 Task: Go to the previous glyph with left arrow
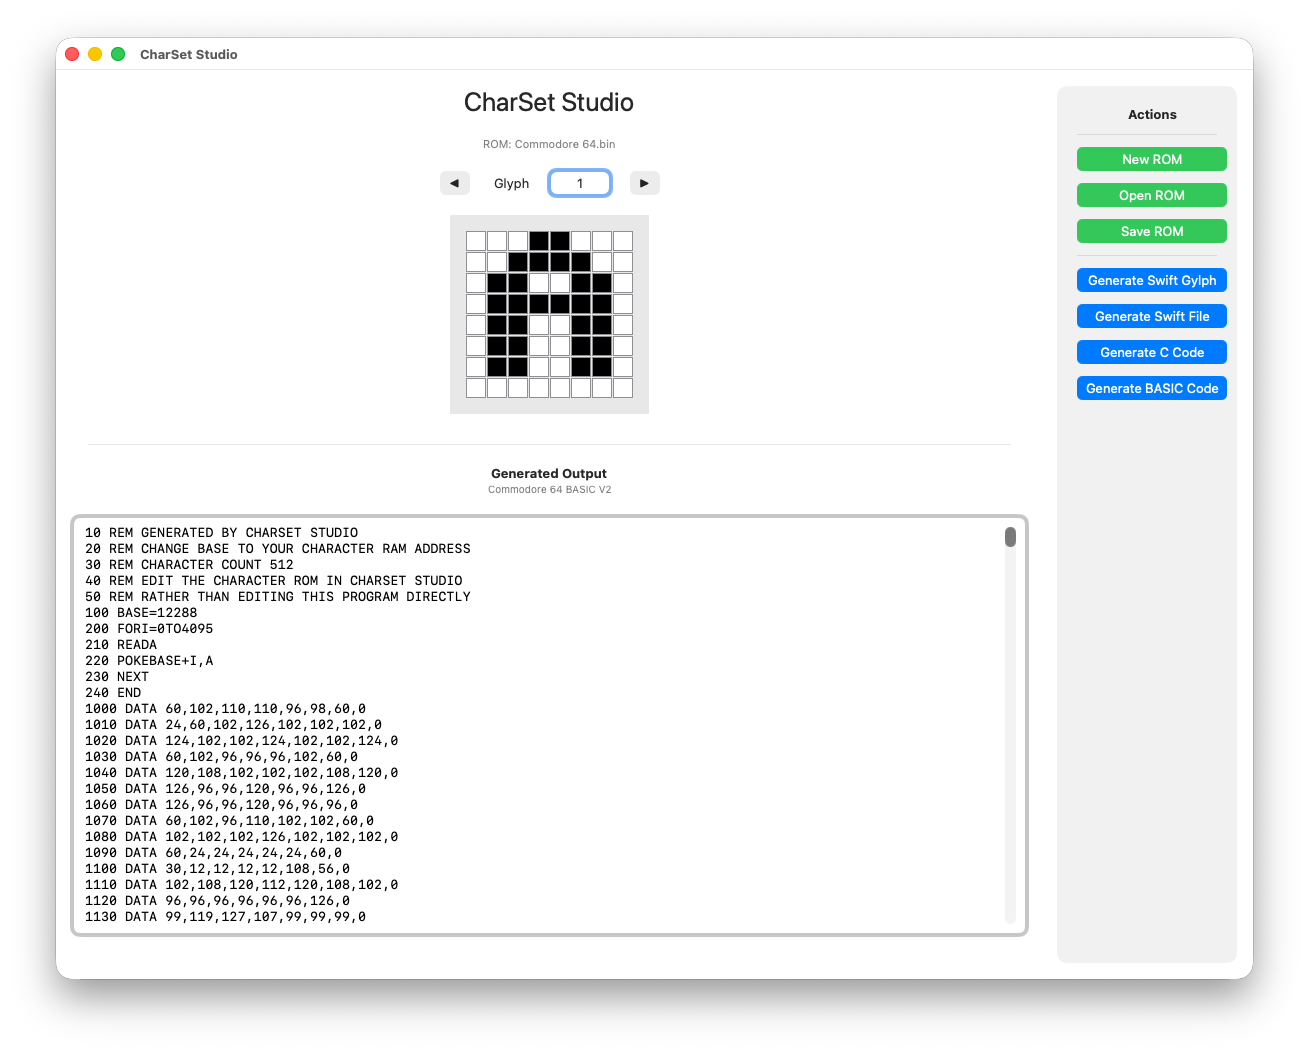[x=454, y=183]
